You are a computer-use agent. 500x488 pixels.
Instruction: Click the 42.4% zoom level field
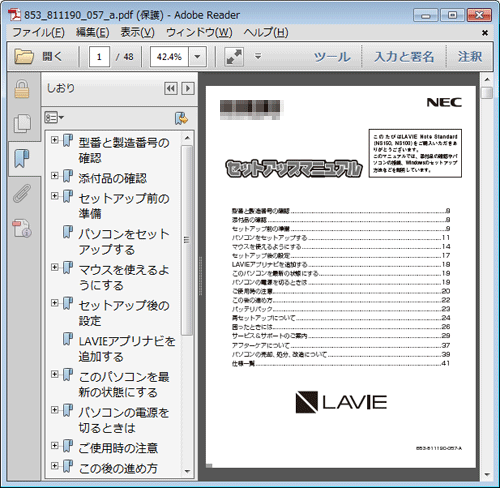(169, 57)
